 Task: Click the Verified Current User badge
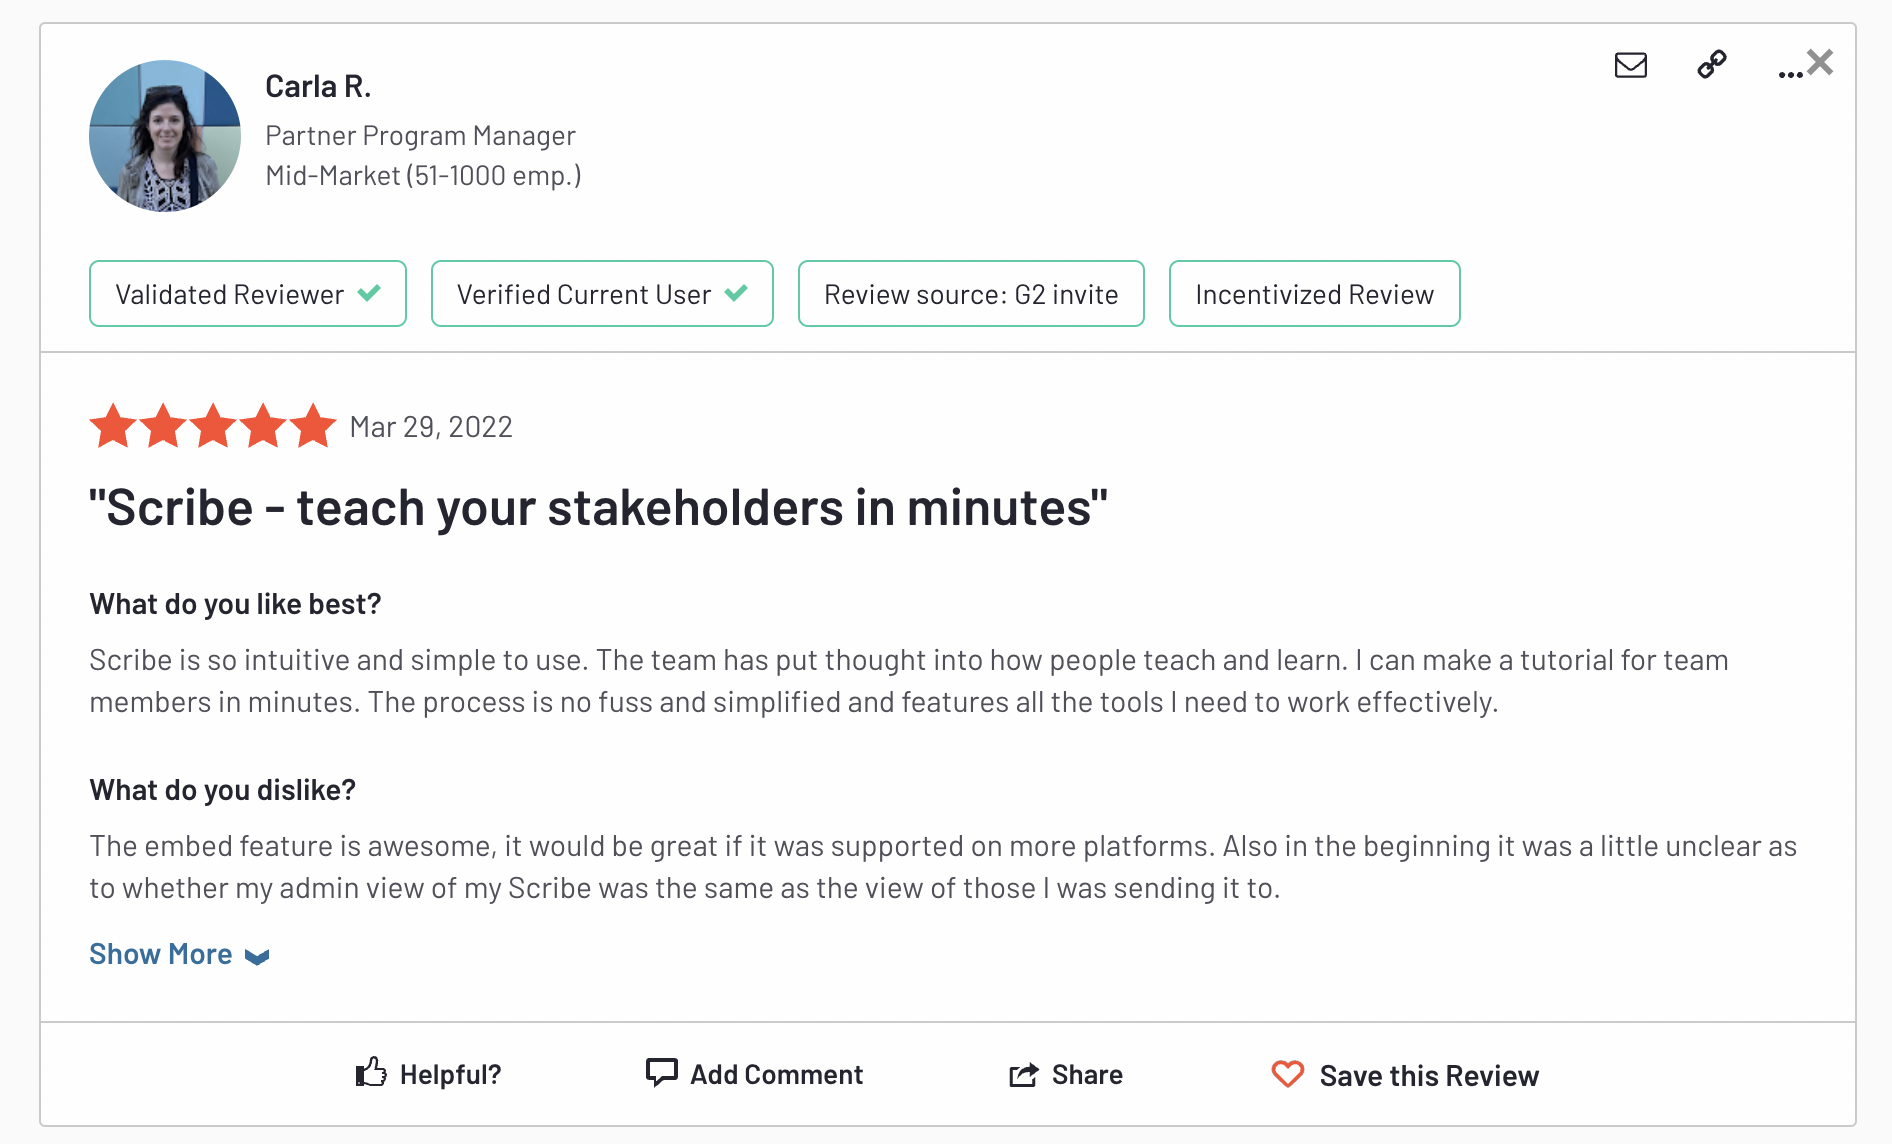602,294
